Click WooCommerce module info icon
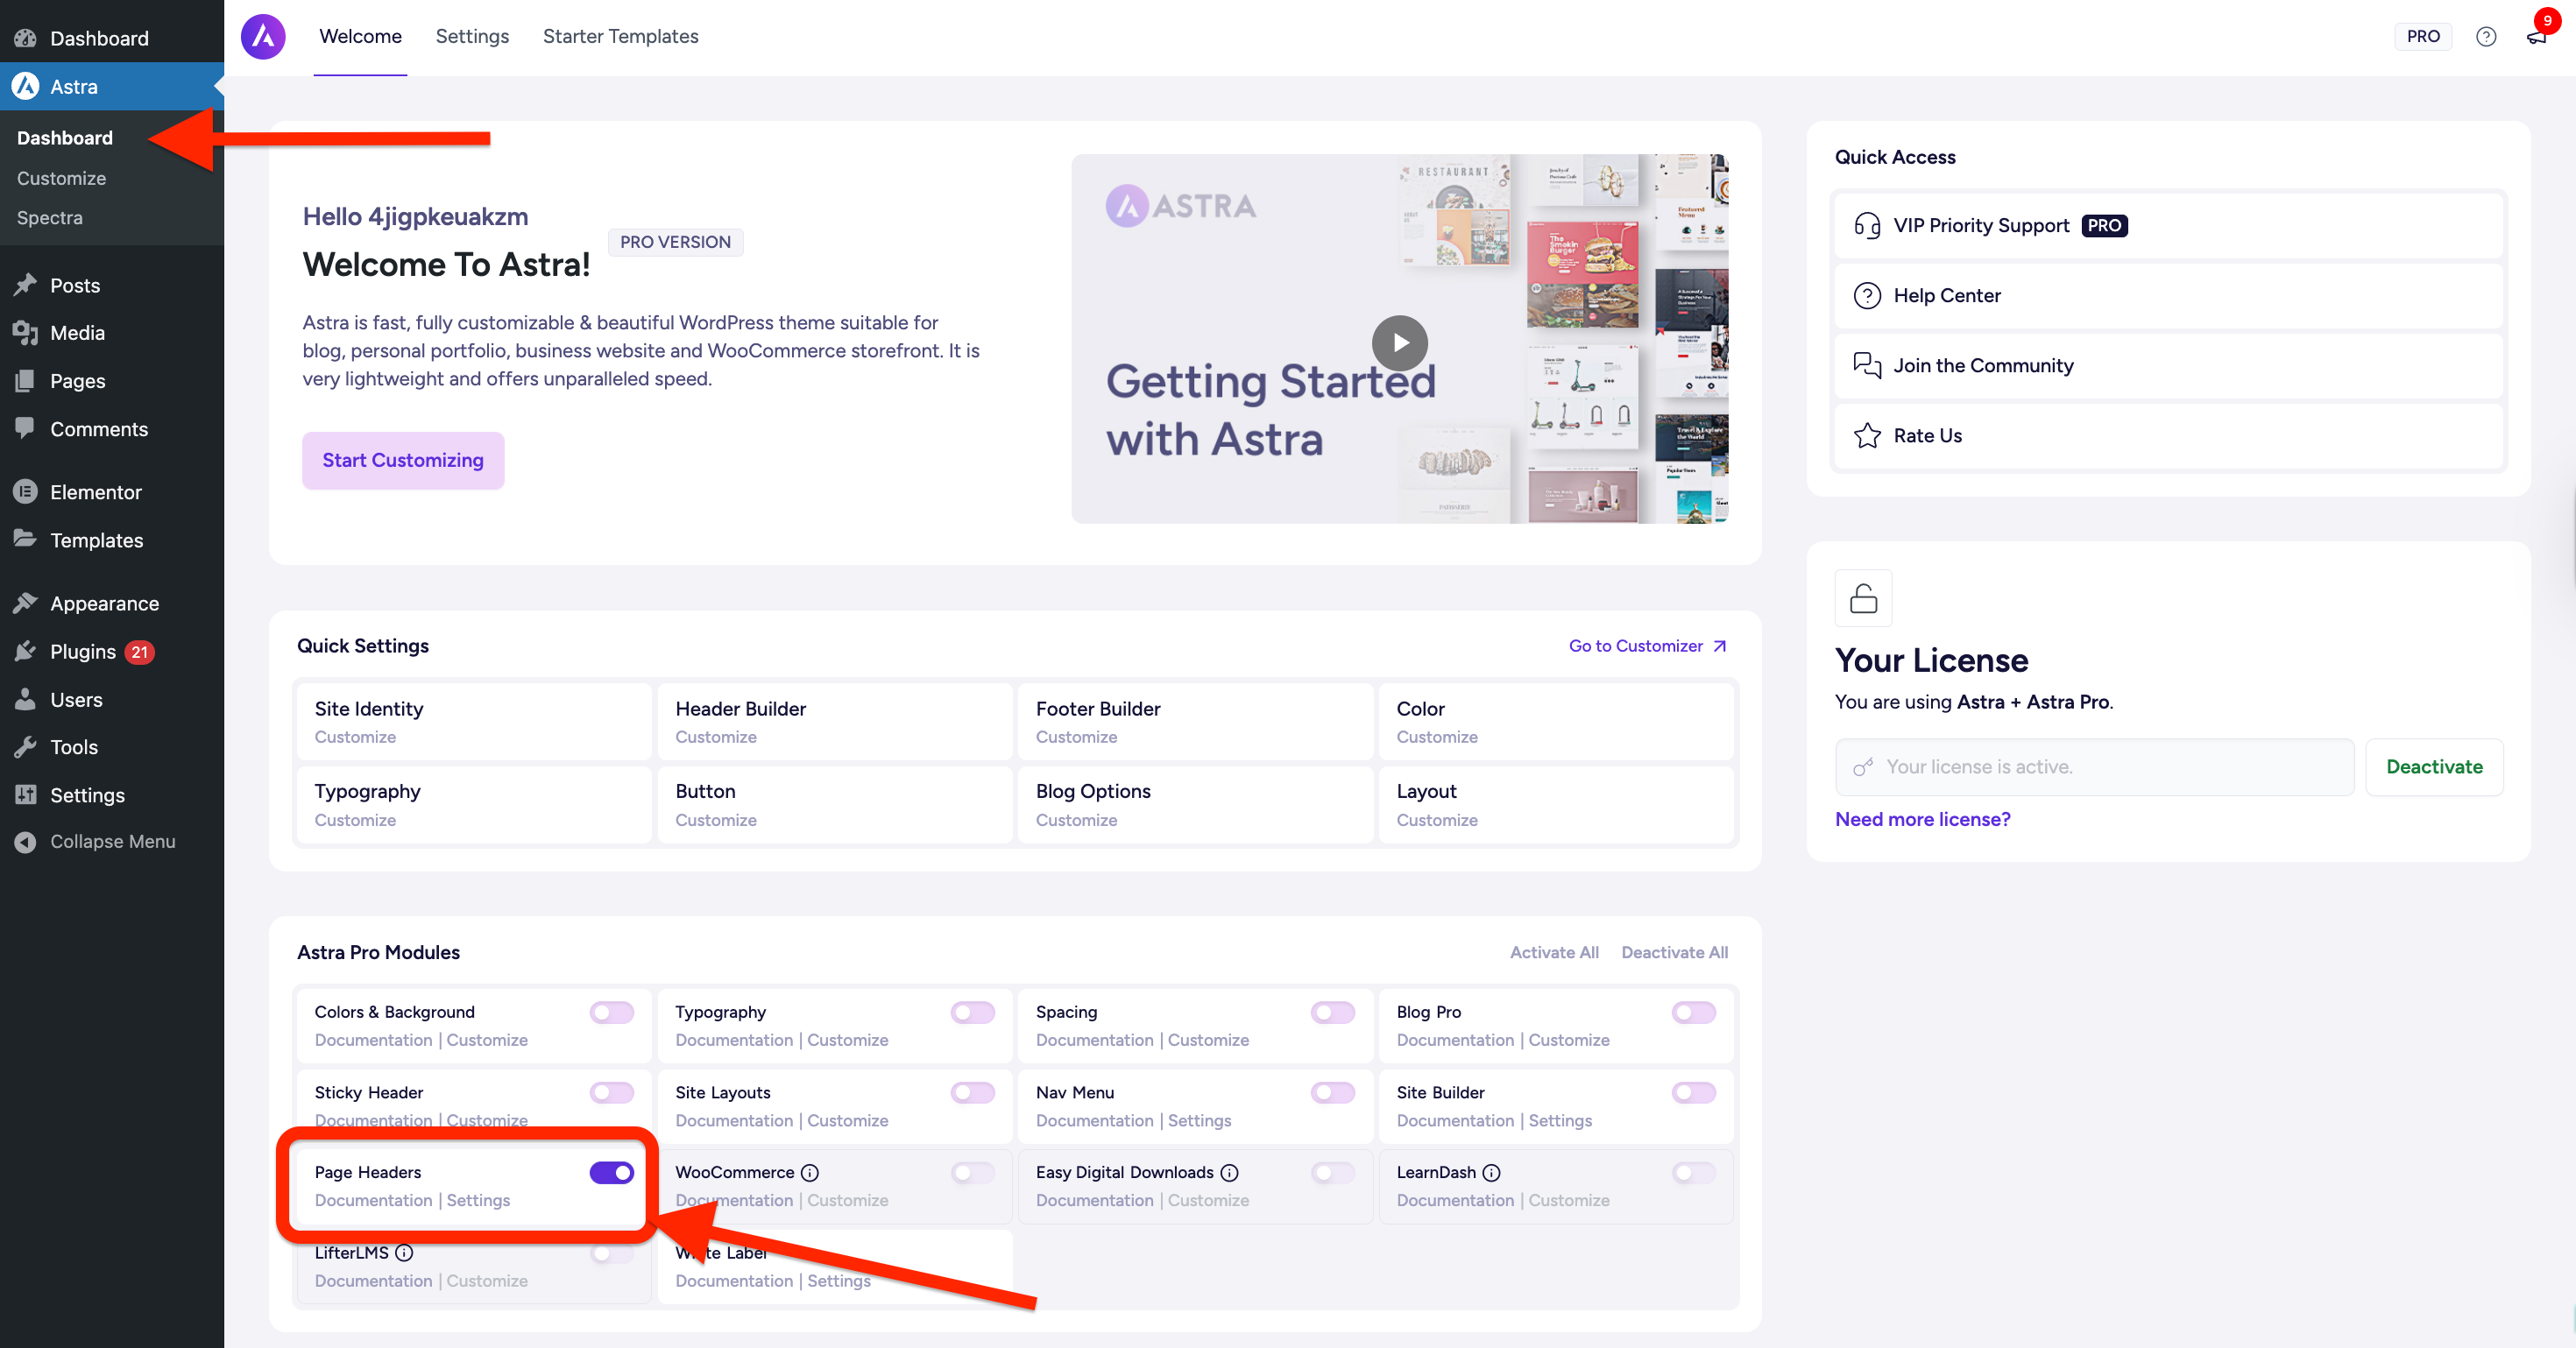Image resolution: width=2576 pixels, height=1348 pixels. click(810, 1172)
